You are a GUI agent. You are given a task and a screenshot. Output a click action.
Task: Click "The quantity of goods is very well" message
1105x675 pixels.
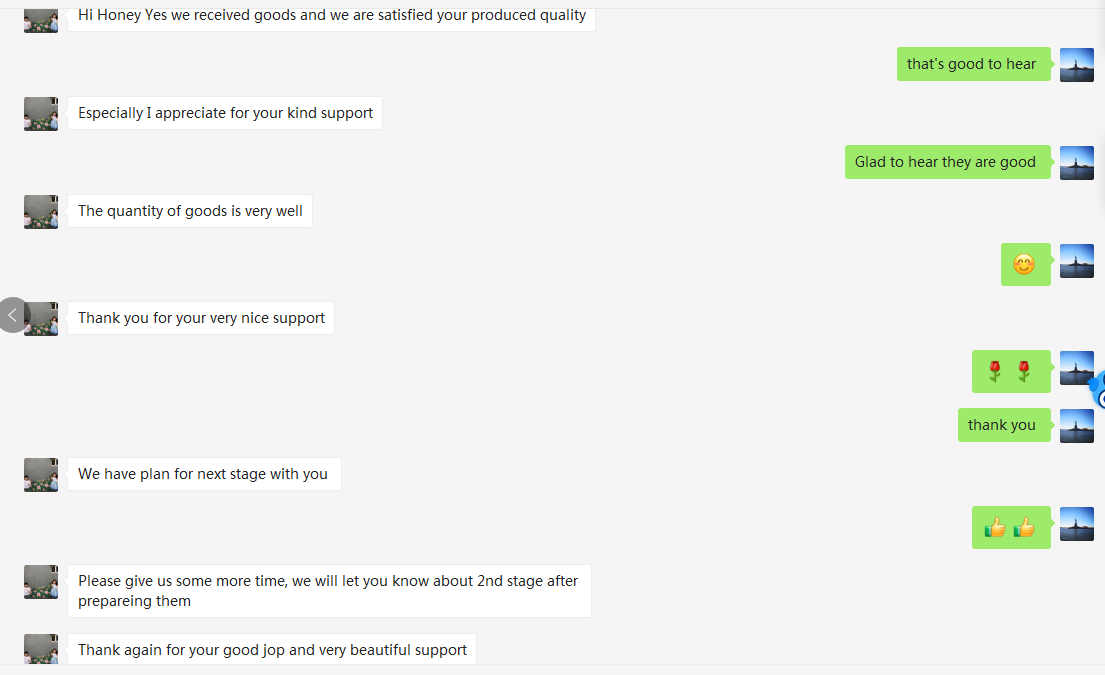click(x=190, y=211)
